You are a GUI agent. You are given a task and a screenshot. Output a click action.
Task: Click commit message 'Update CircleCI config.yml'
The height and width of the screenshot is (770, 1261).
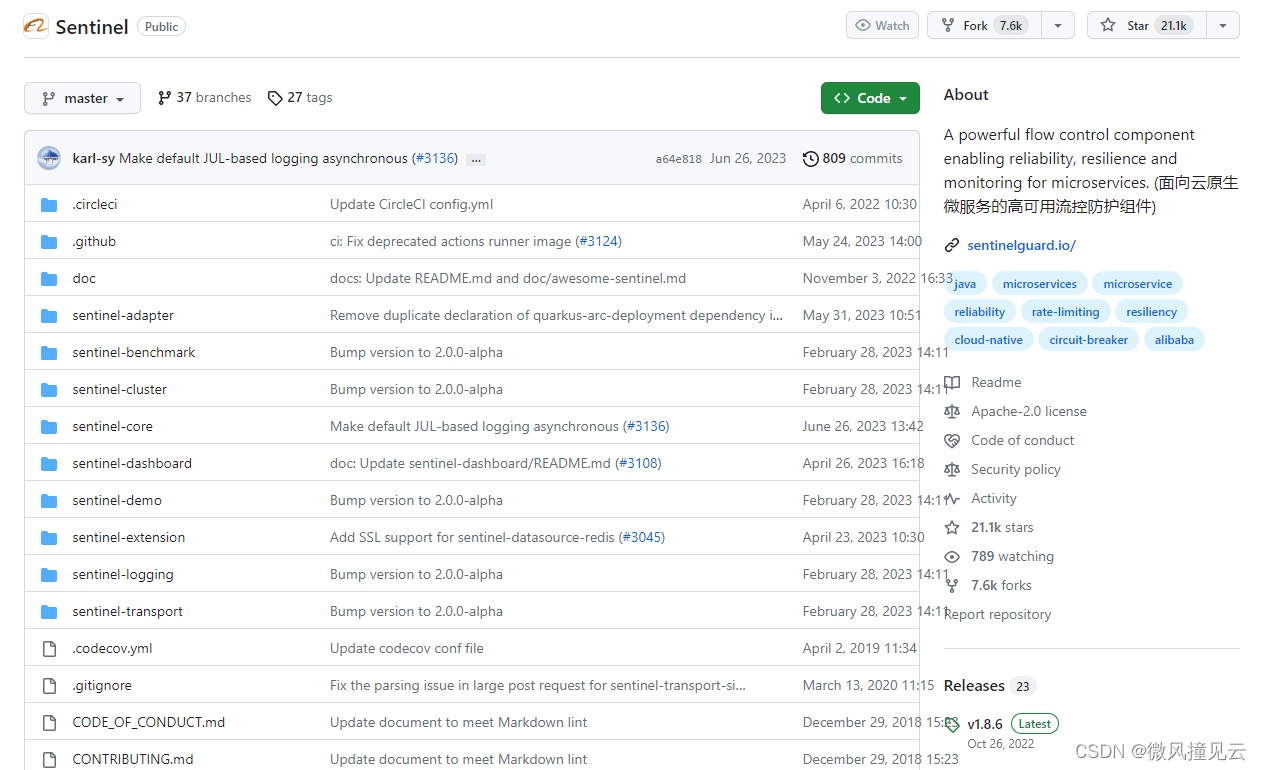[x=411, y=205]
